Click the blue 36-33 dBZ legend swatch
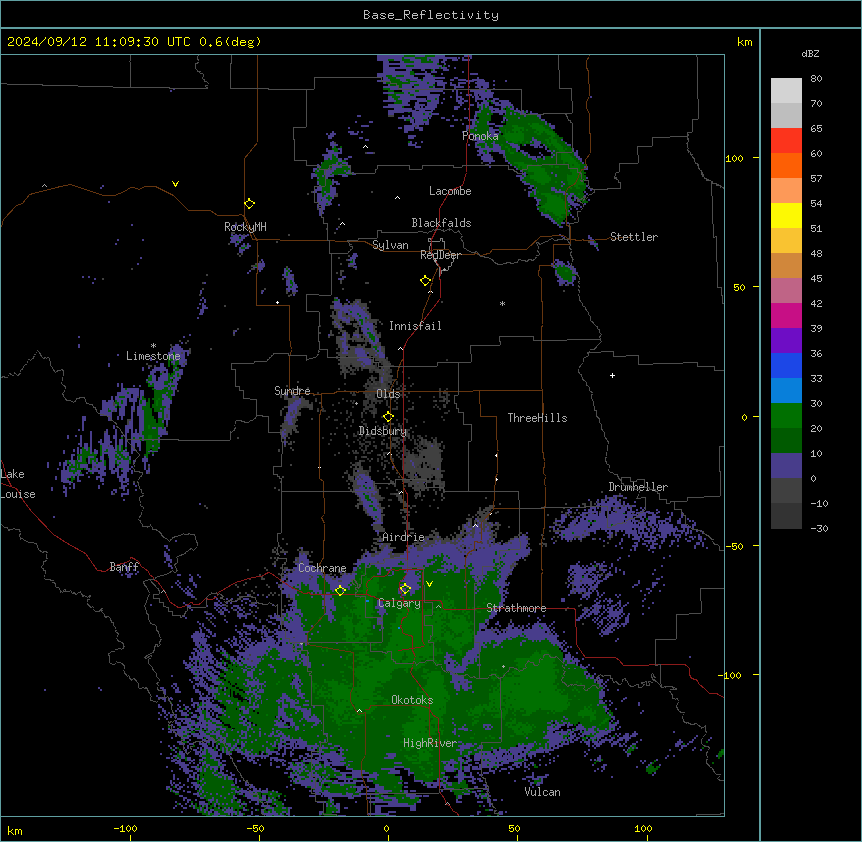This screenshot has width=862, height=842. [786, 365]
